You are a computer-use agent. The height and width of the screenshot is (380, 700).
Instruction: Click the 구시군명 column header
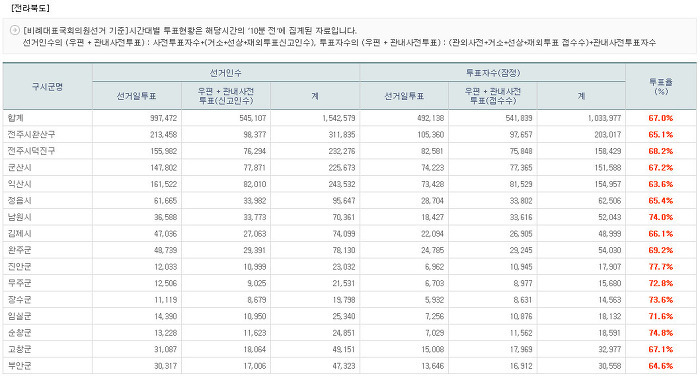tap(47, 87)
